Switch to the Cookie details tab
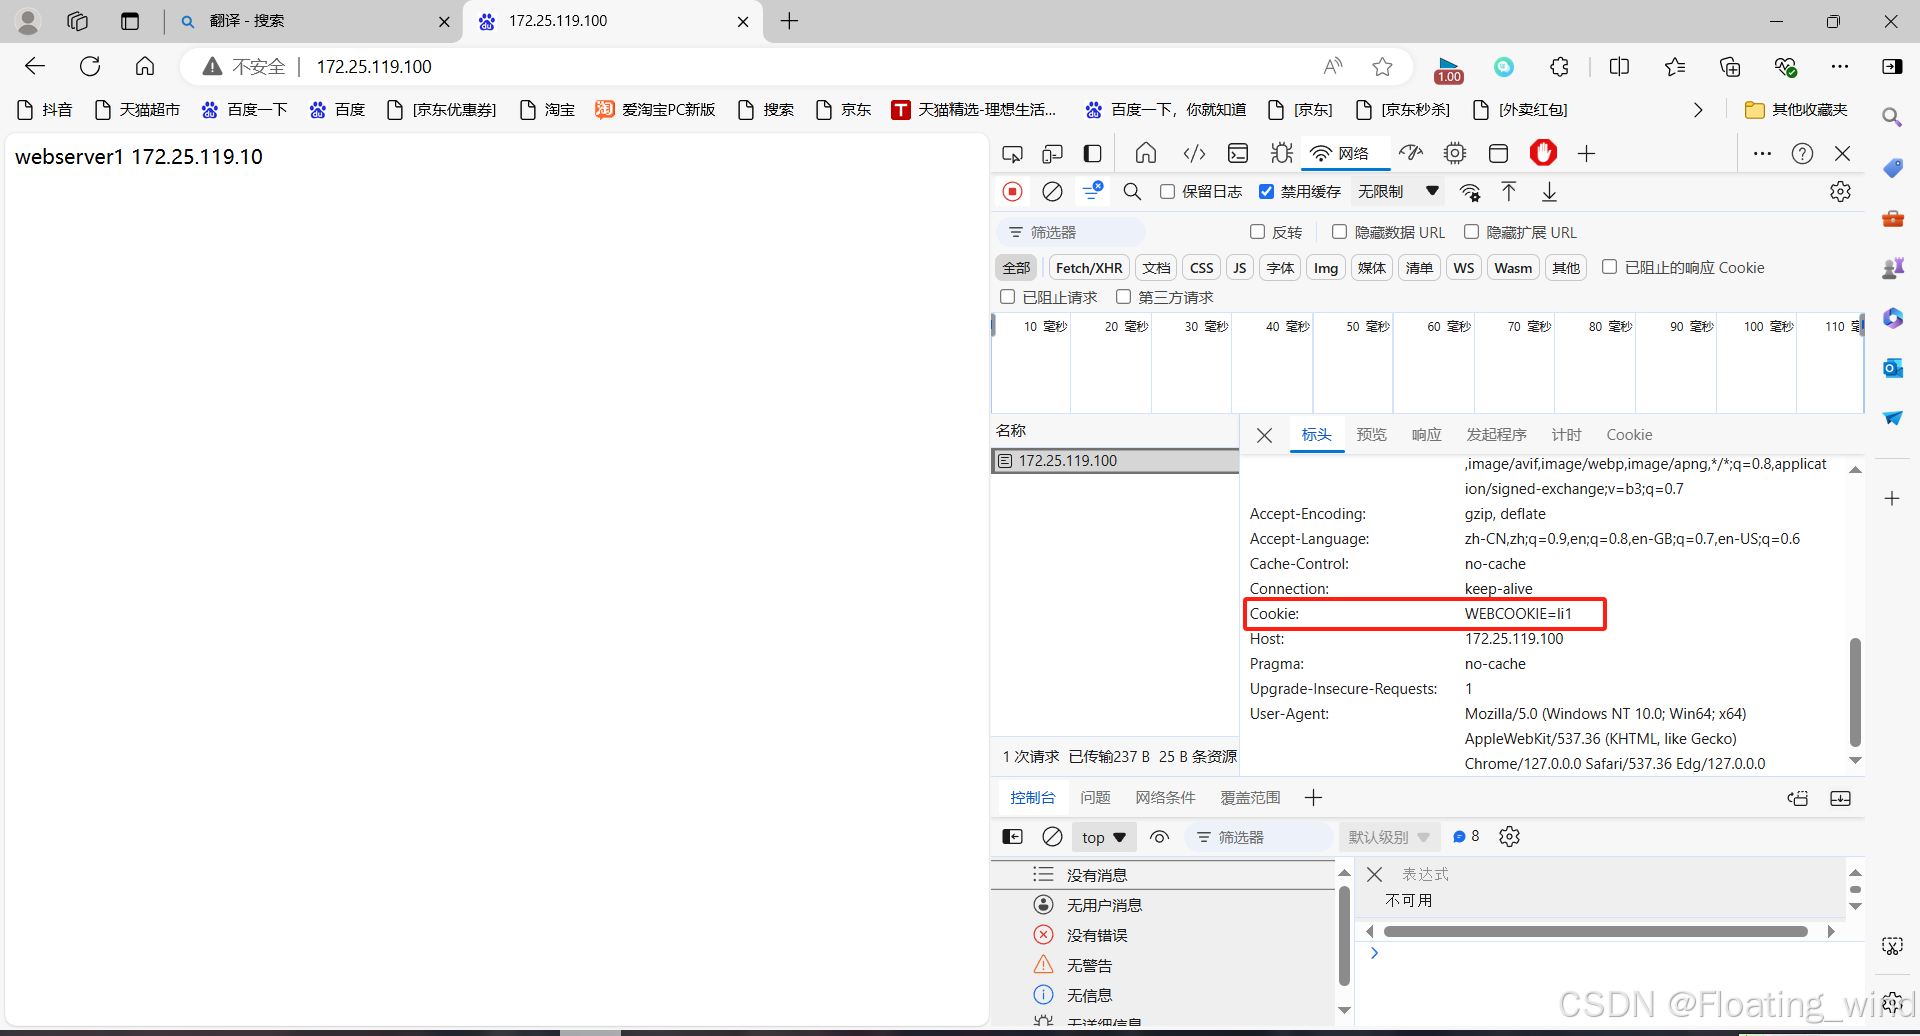 point(1629,435)
